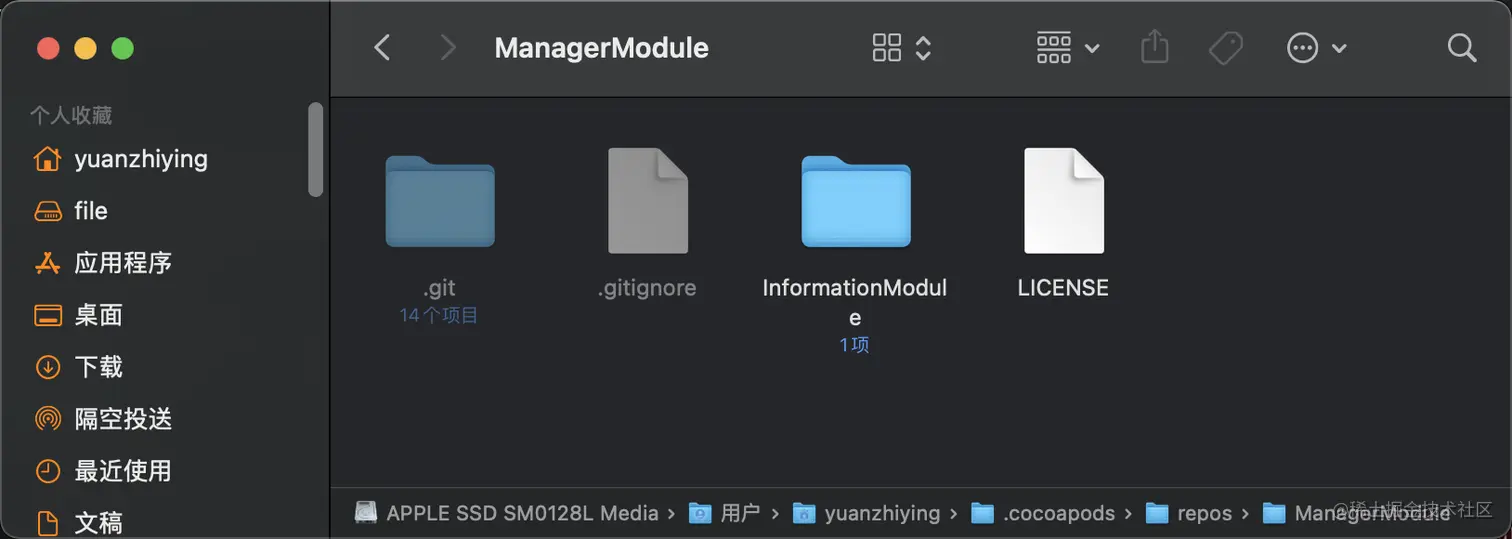Click the sidebar scrollbar thumb
This screenshot has width=1512, height=539.
(316, 150)
